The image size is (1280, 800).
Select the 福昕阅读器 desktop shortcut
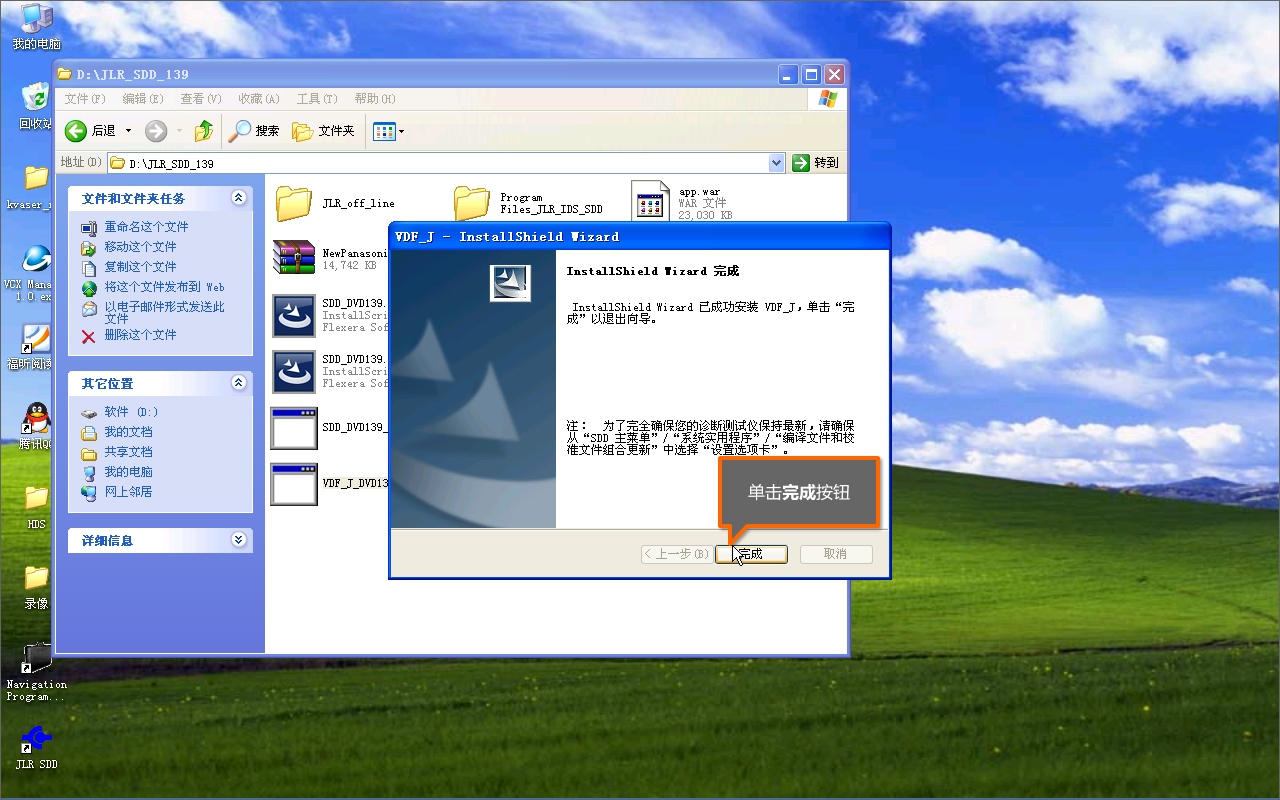(36, 347)
